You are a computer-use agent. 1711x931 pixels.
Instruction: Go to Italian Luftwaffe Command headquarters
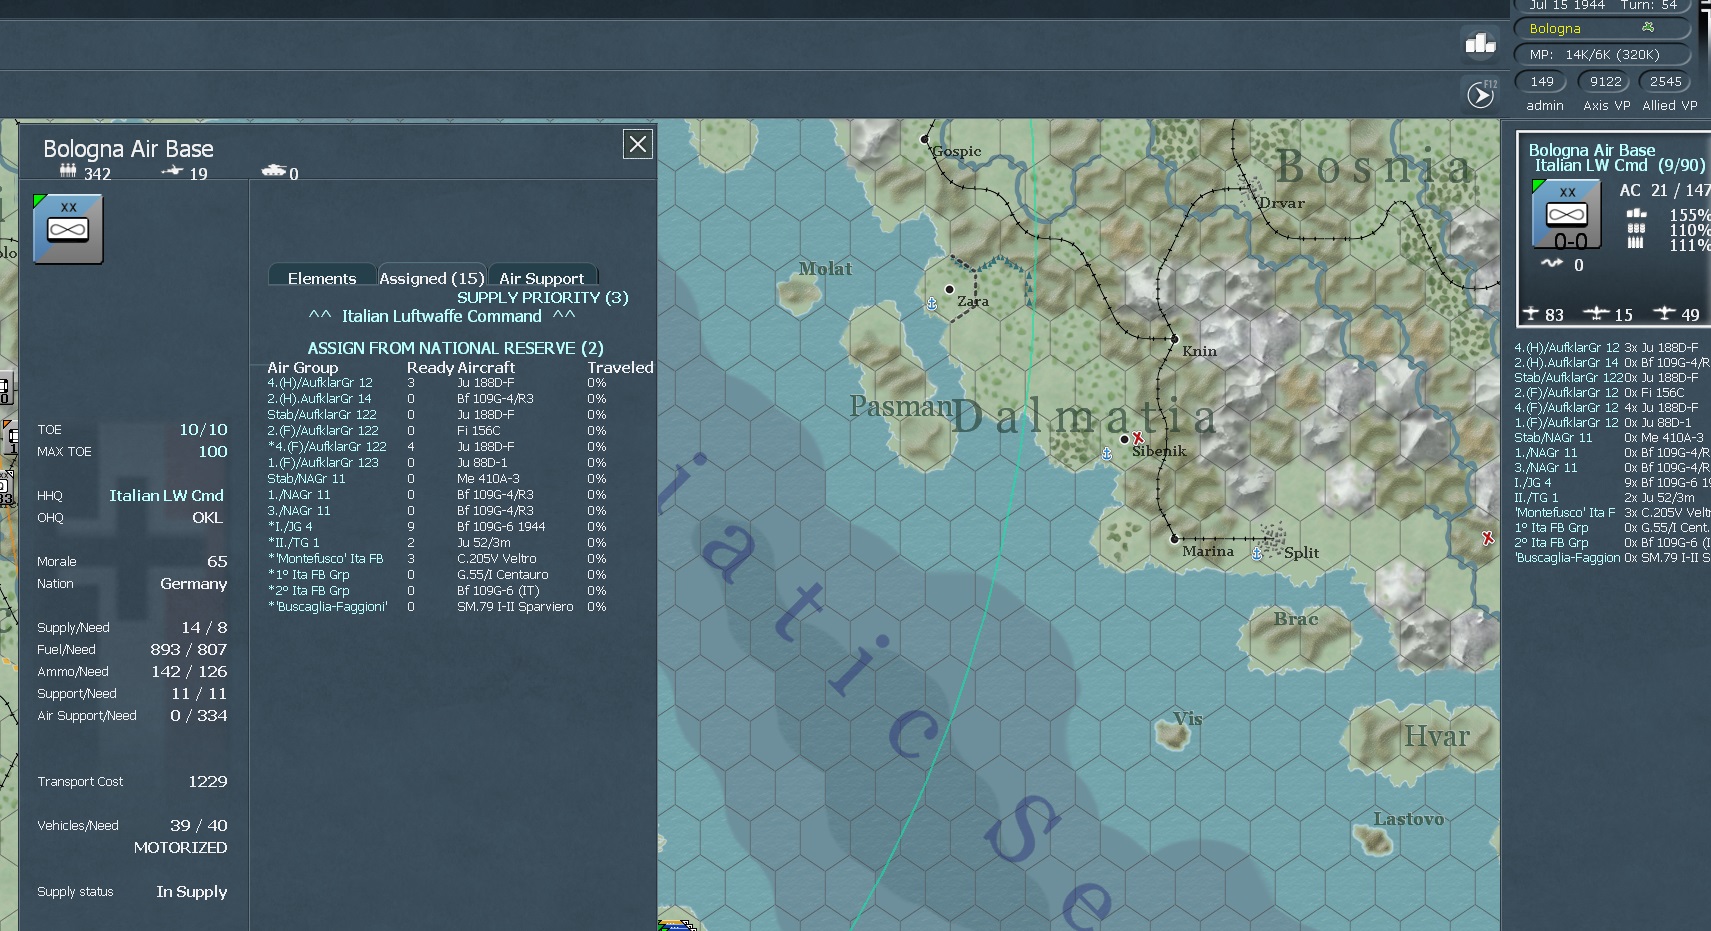(x=441, y=316)
